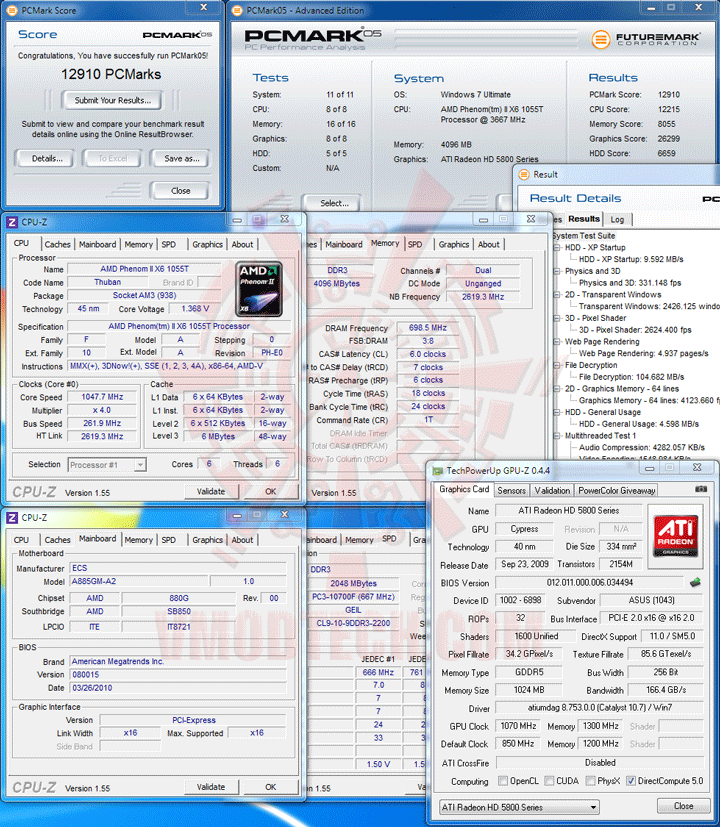Click the Driver field atiumdag 8.753.0.0
The width and height of the screenshot is (720, 827).
tap(600, 708)
